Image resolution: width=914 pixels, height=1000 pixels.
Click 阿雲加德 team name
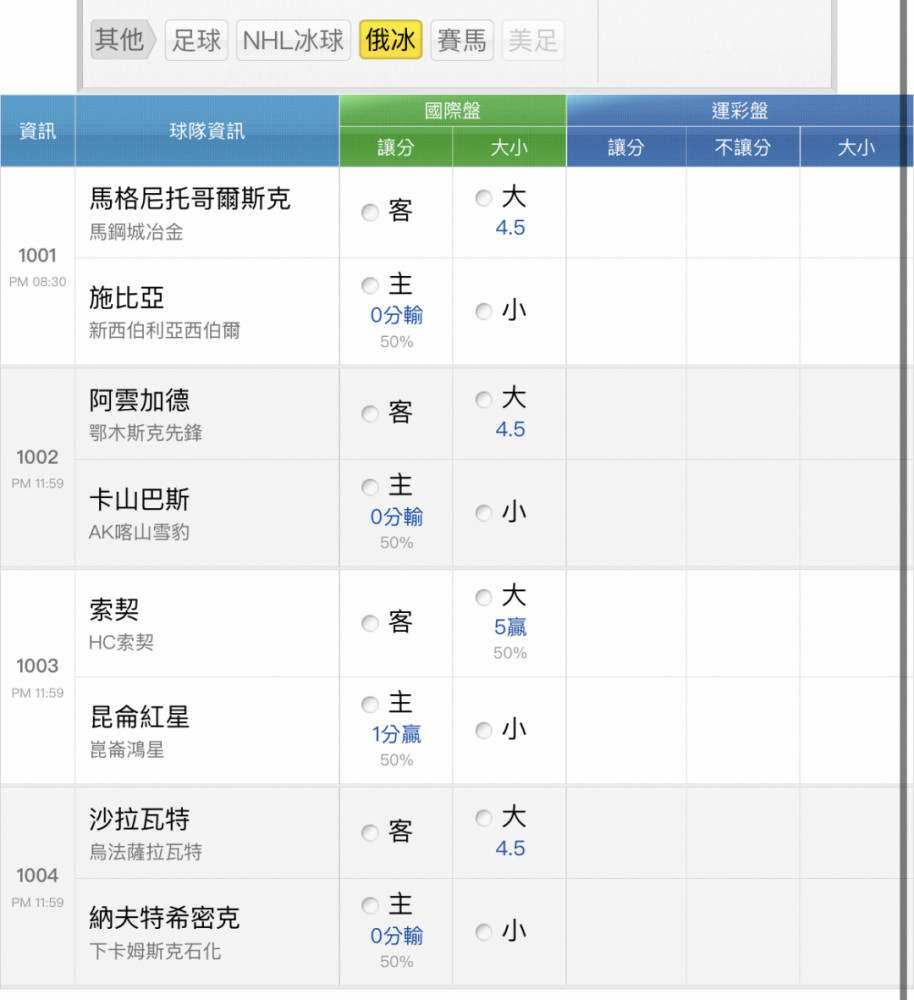tap(139, 401)
